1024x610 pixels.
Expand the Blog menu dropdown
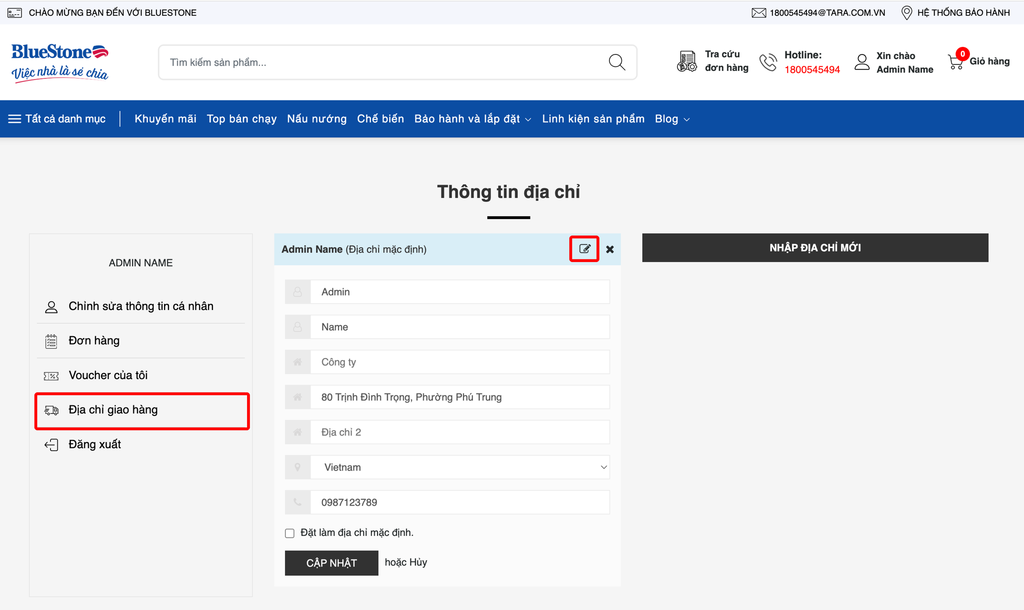click(x=672, y=119)
